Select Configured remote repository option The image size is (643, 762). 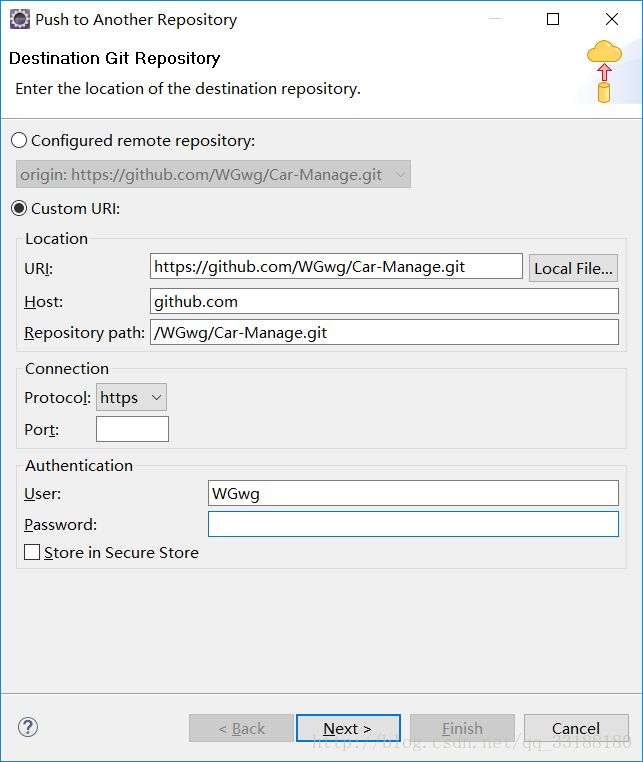[x=19, y=141]
